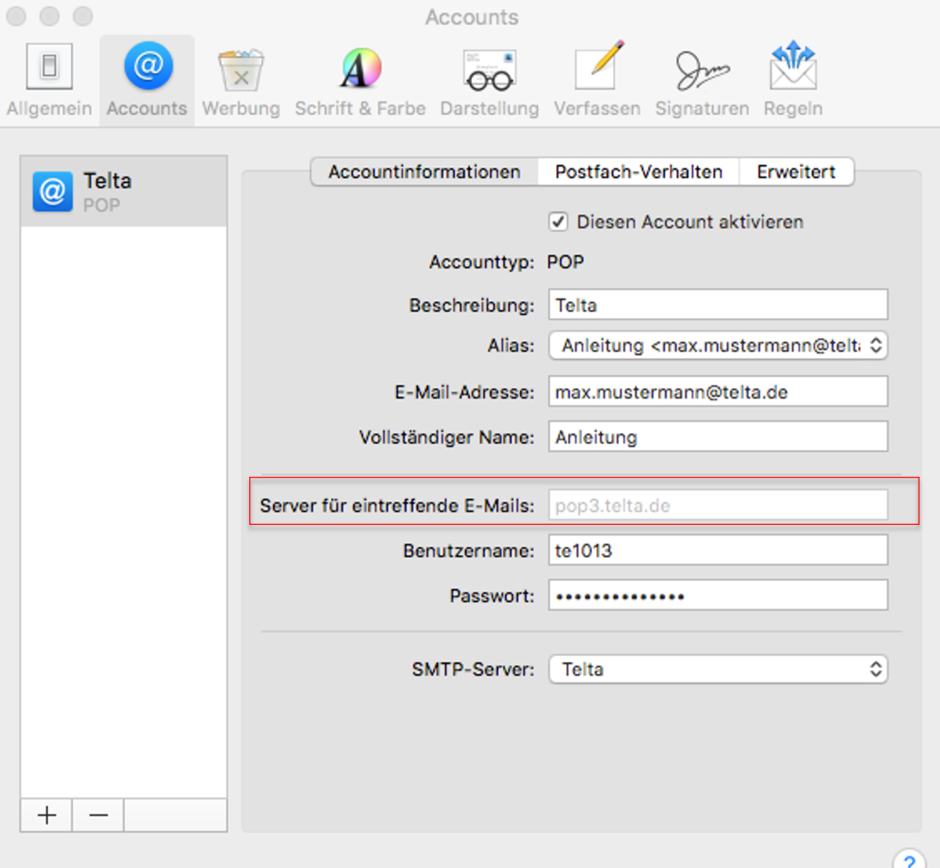Open the Alias dropdown
The image size is (940, 868).
click(x=718, y=346)
